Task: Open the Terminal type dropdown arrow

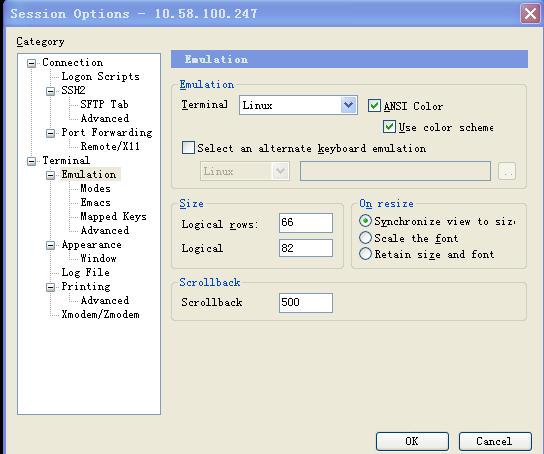Action: [x=349, y=105]
